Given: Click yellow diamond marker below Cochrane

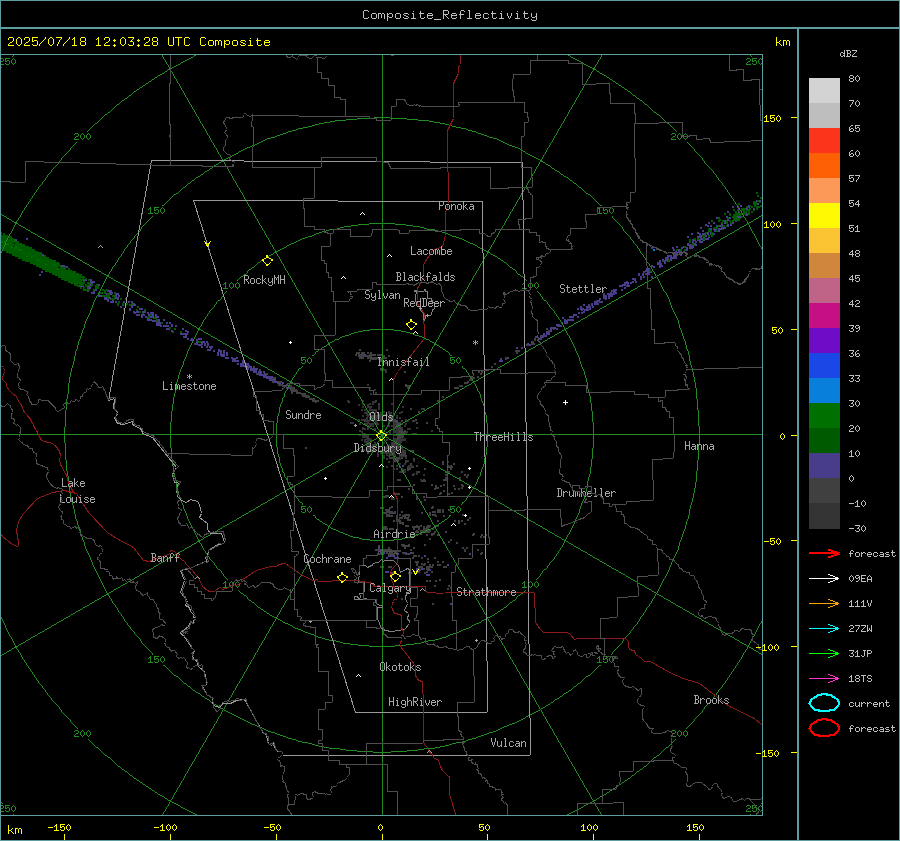Looking at the screenshot, I should click(342, 578).
